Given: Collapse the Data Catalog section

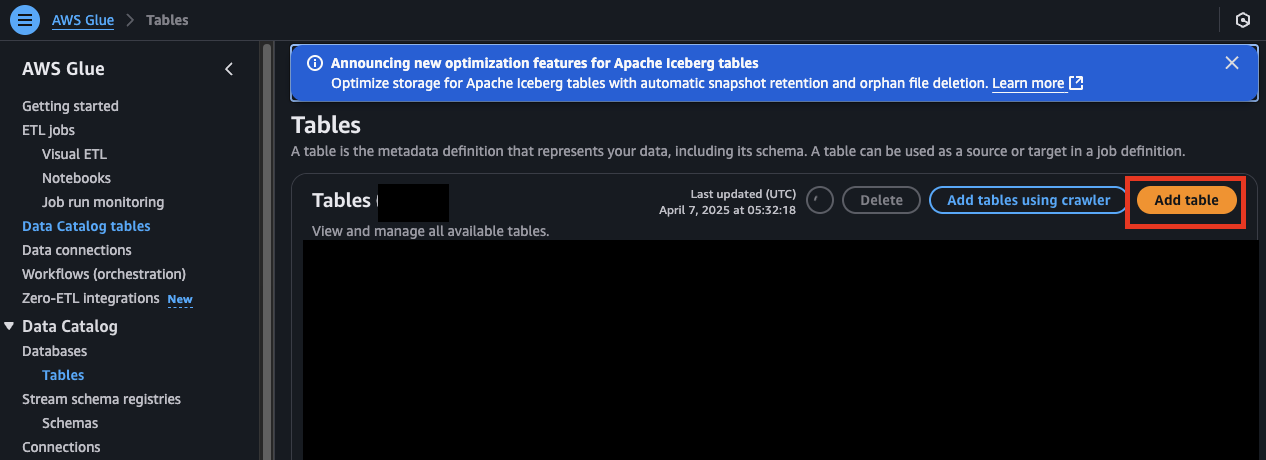Looking at the screenshot, I should [9, 326].
